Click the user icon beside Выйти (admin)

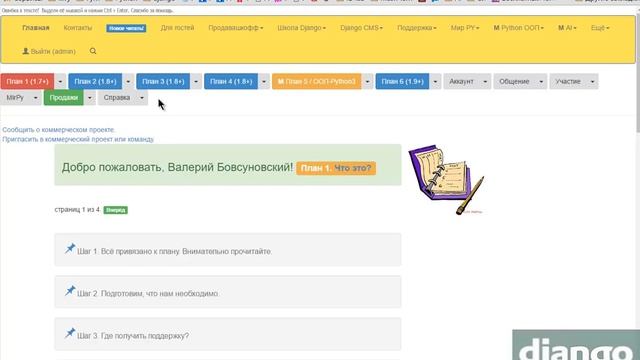coord(25,51)
